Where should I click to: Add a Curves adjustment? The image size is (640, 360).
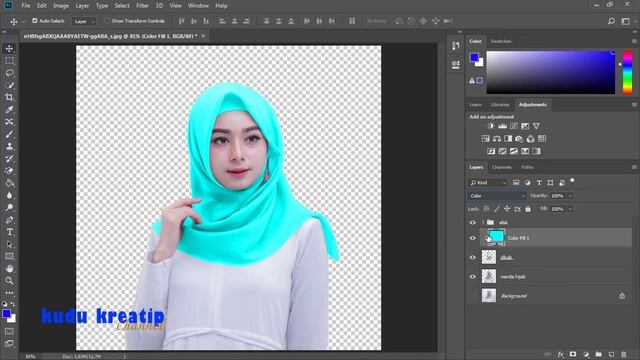[514, 126]
